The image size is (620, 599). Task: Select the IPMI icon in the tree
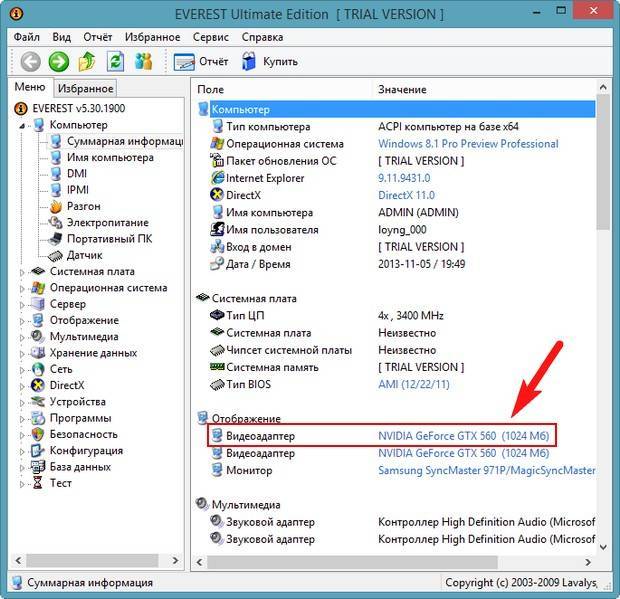coord(56,190)
